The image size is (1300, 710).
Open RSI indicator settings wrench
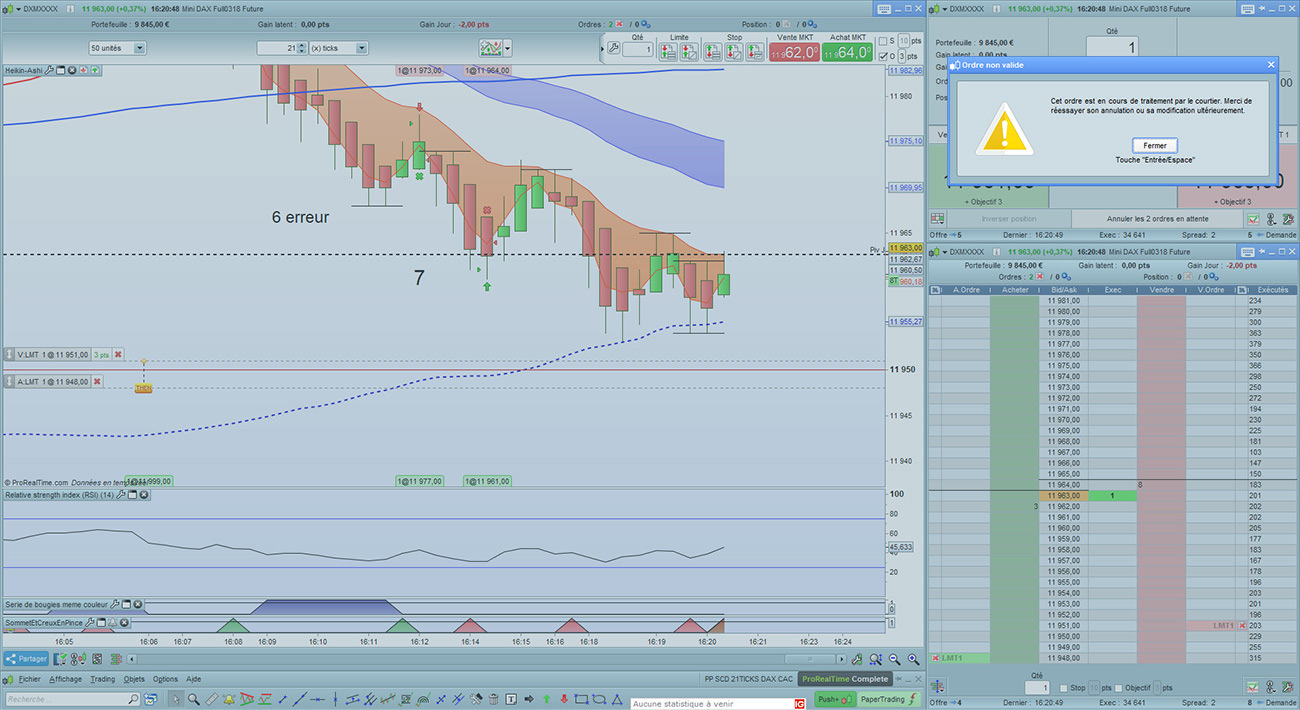(x=120, y=495)
